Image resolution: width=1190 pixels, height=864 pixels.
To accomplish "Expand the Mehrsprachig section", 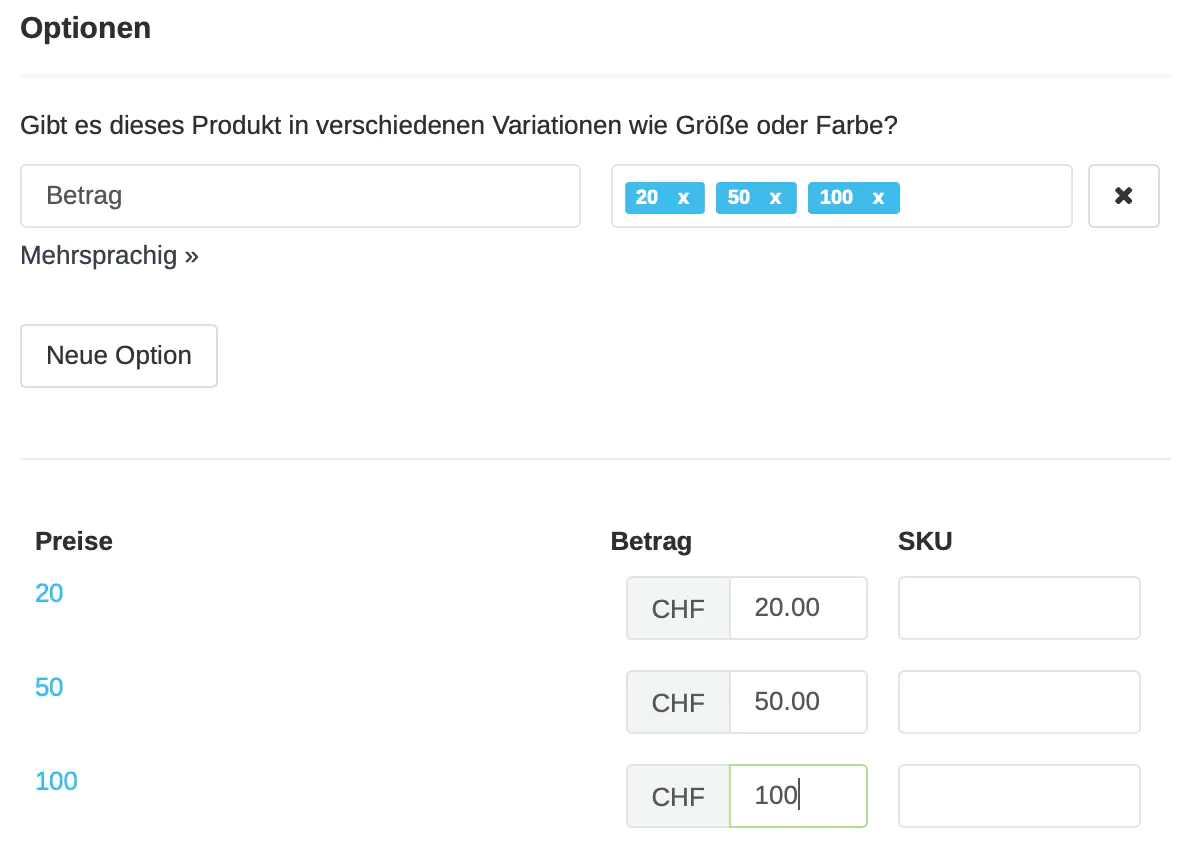I will (109, 256).
